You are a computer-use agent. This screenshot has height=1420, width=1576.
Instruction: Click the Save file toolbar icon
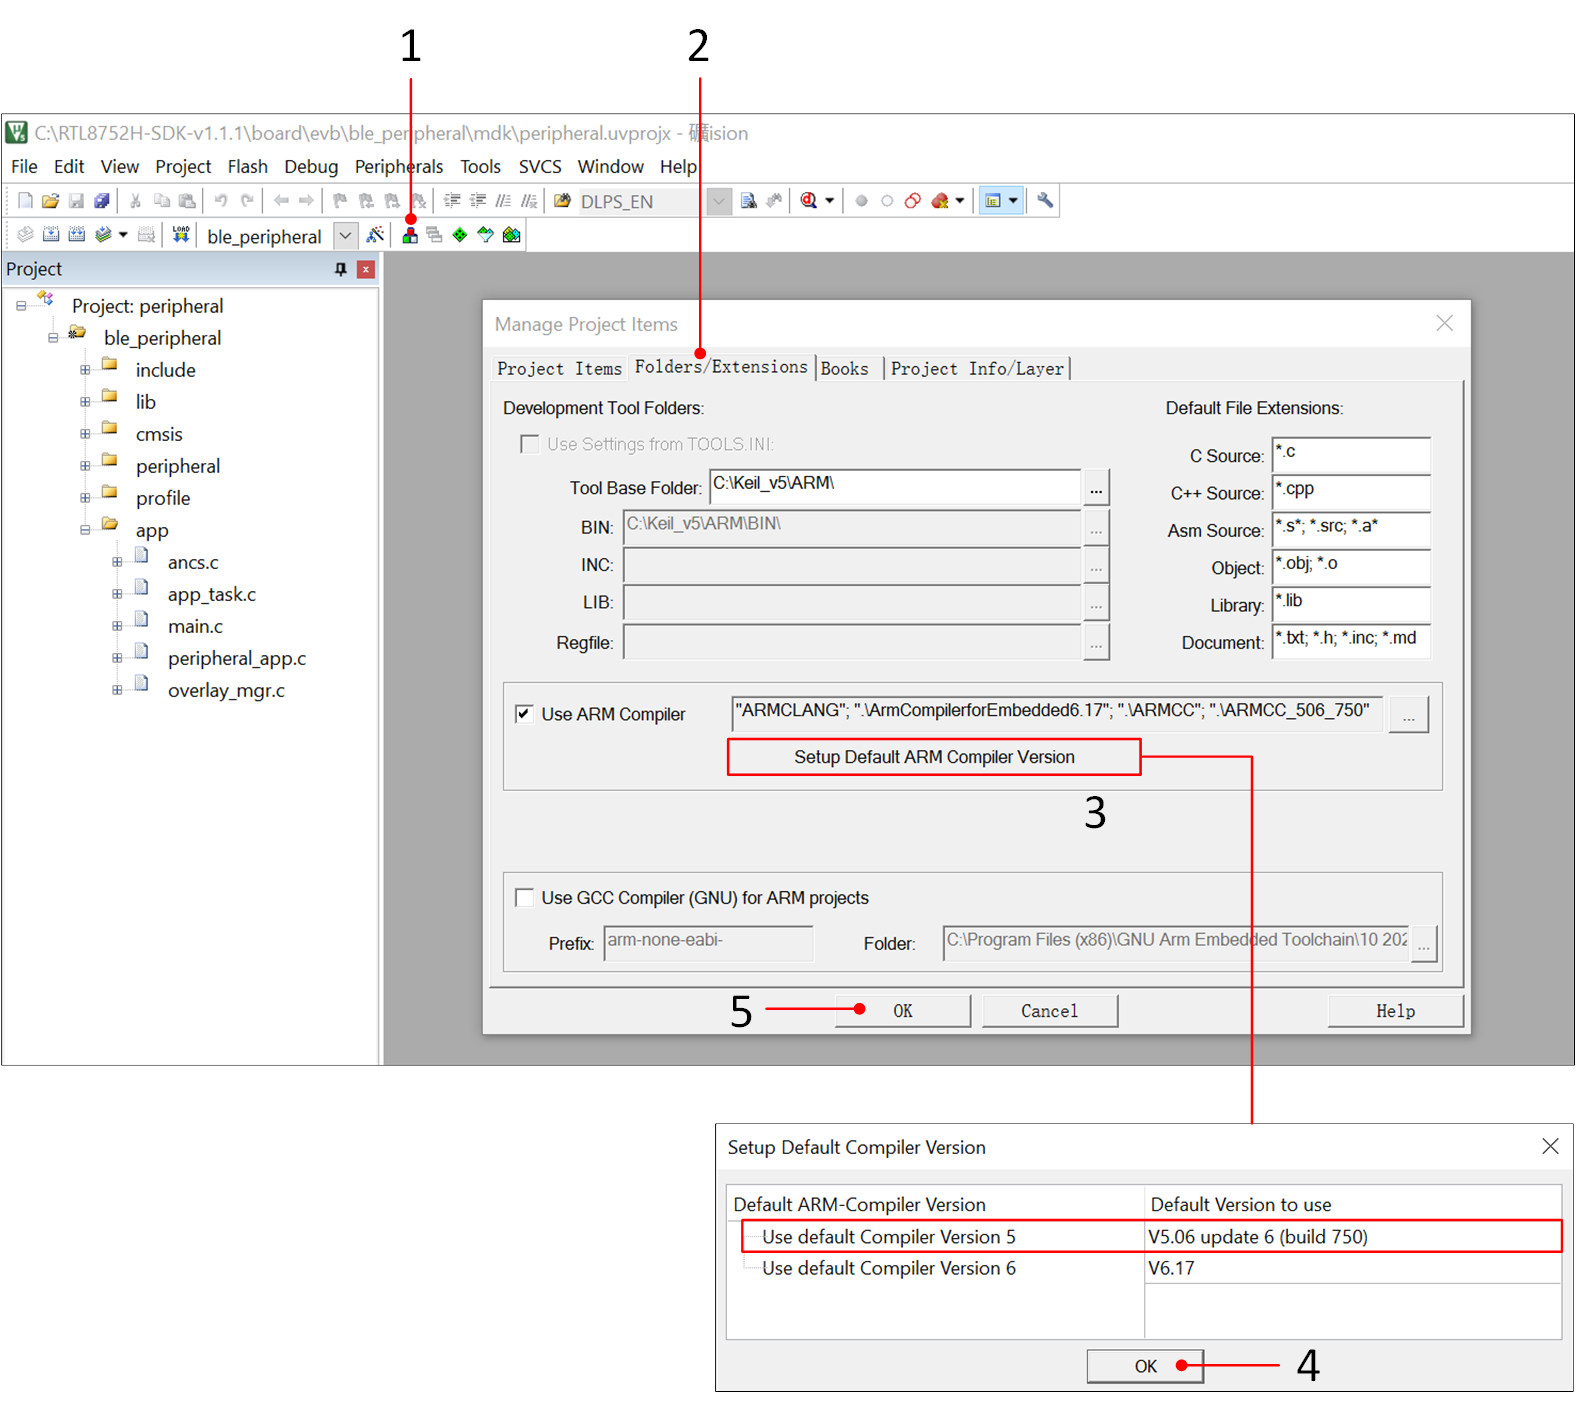click(76, 201)
